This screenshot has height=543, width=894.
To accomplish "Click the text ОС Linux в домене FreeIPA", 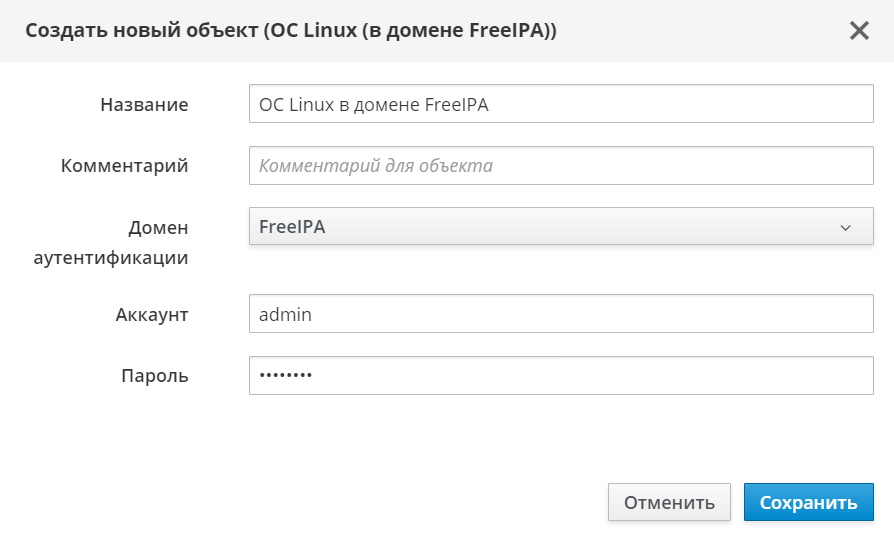I will point(373,104).
